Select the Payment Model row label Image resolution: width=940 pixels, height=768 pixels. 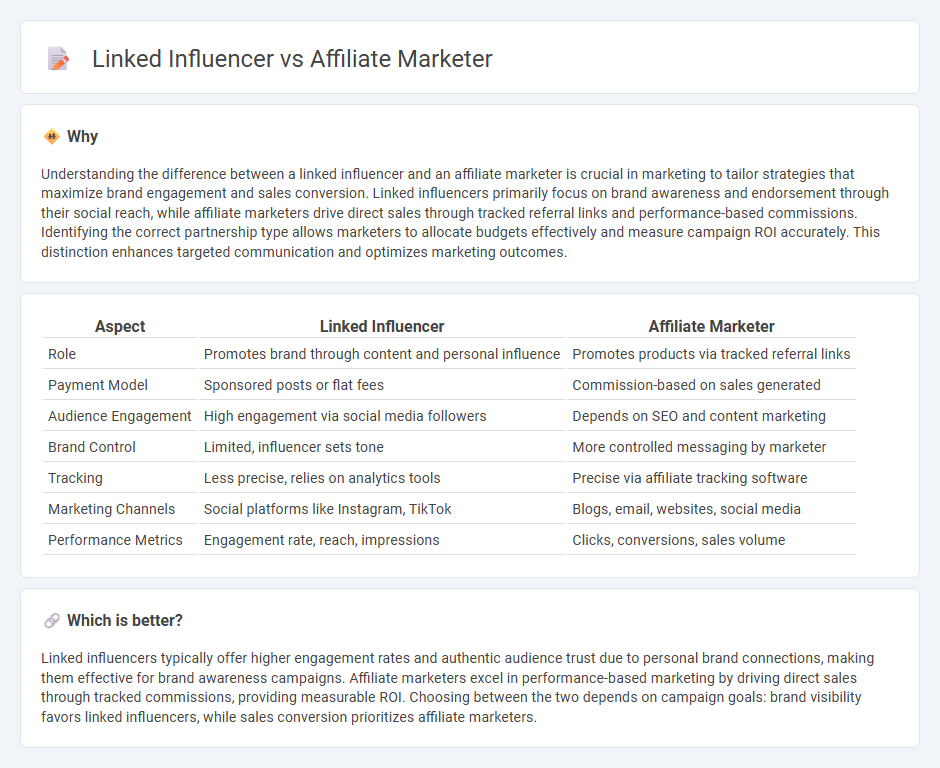(98, 385)
